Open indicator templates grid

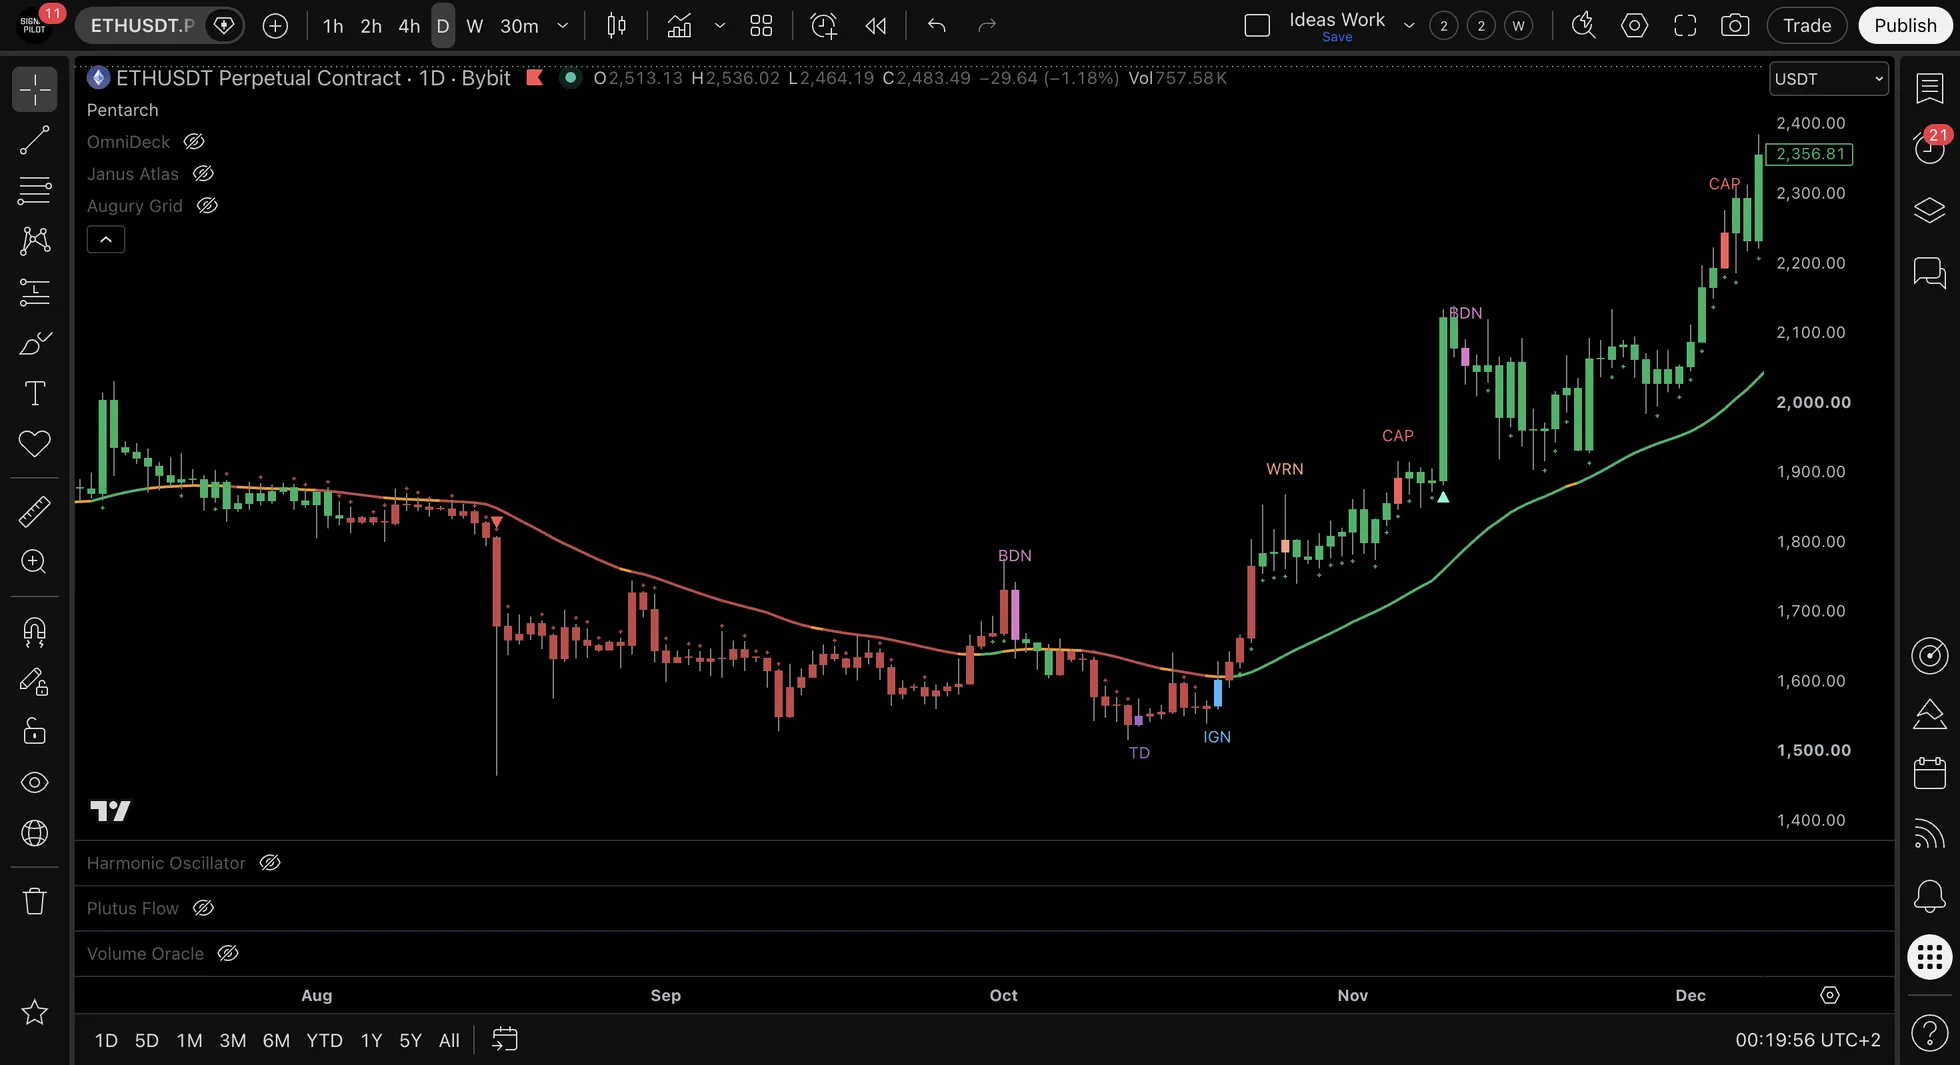(x=761, y=26)
